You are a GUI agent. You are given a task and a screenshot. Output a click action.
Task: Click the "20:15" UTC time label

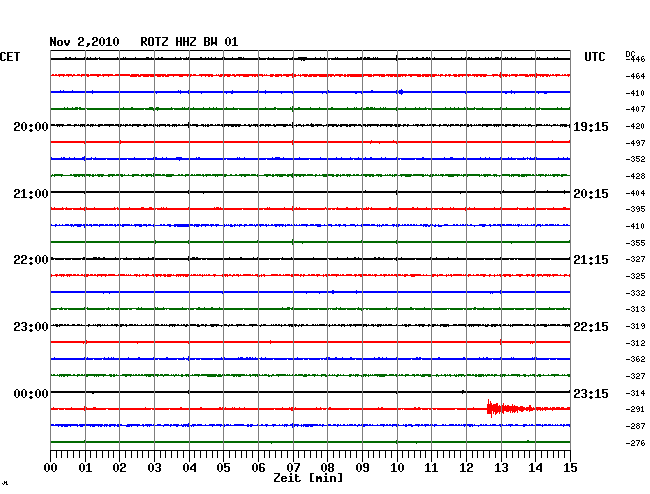pyautogui.click(x=591, y=194)
